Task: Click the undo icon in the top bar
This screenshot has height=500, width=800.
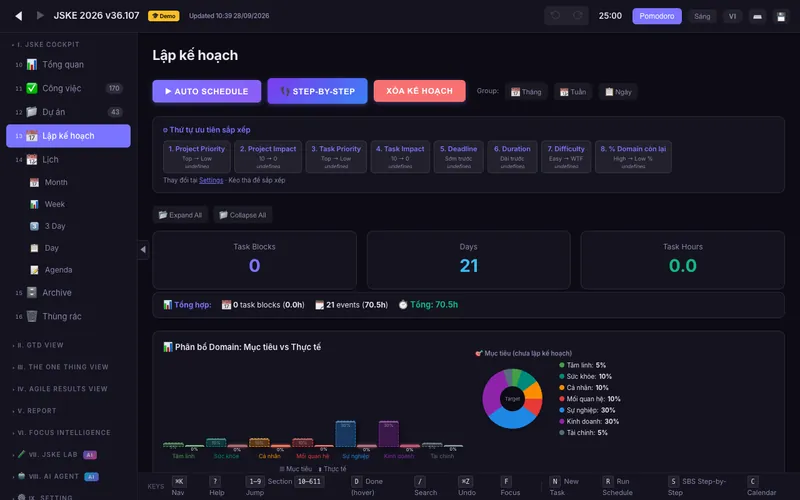Action: pyautogui.click(x=556, y=15)
